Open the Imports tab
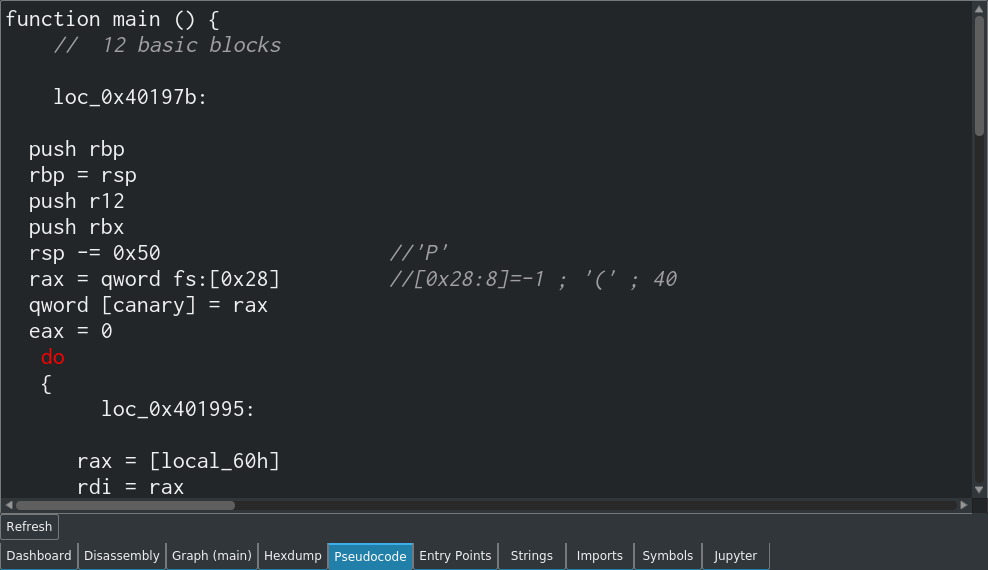988x570 pixels. coord(599,556)
